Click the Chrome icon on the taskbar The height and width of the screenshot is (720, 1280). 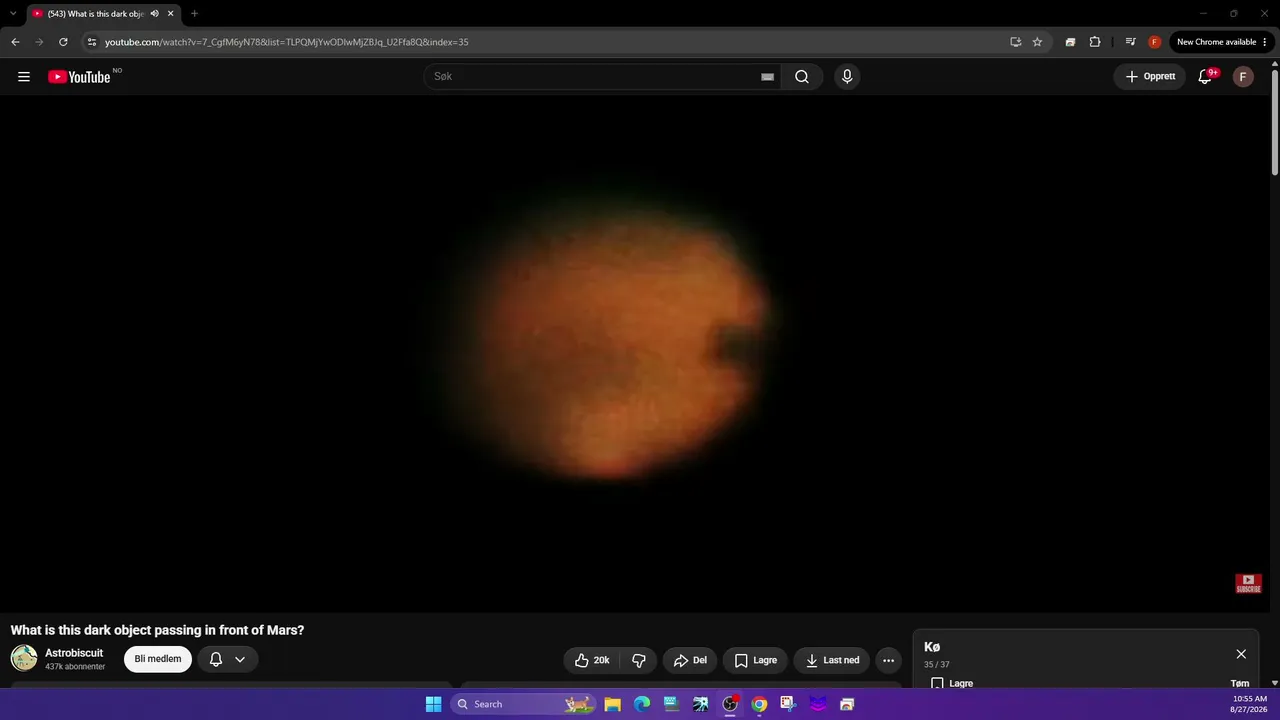pos(759,704)
